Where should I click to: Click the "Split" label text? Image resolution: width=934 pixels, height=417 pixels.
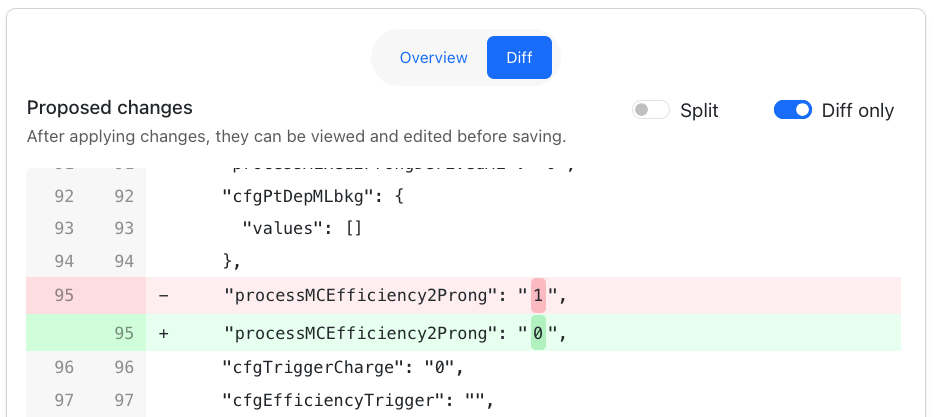(x=699, y=110)
